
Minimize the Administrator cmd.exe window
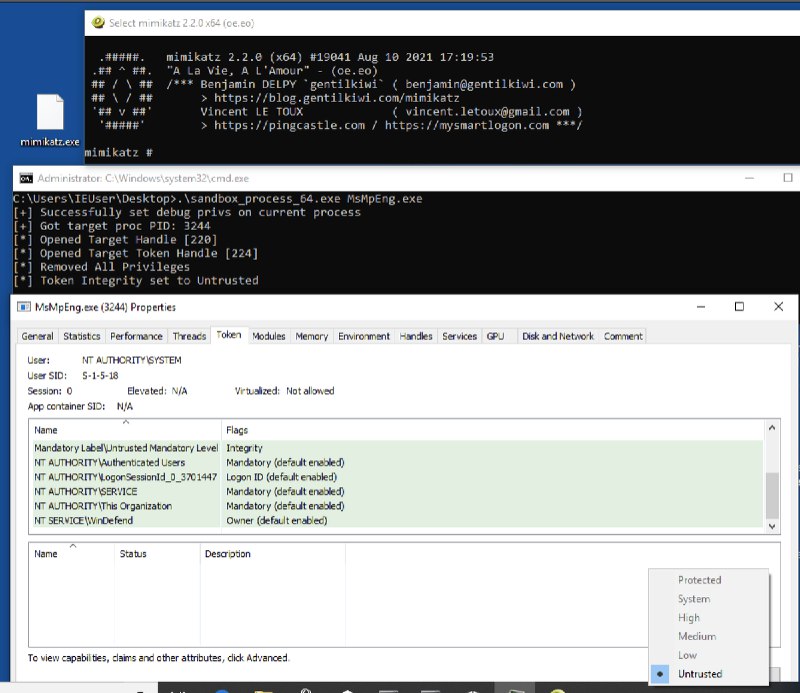click(x=749, y=178)
